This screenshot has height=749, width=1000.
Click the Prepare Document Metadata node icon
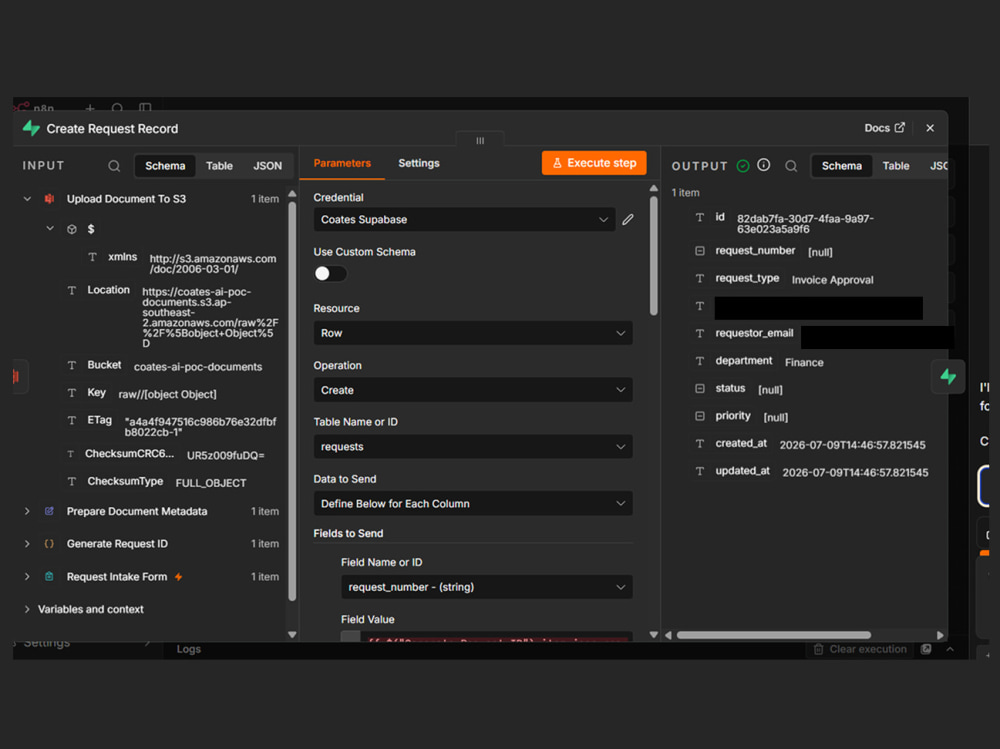tap(49, 511)
